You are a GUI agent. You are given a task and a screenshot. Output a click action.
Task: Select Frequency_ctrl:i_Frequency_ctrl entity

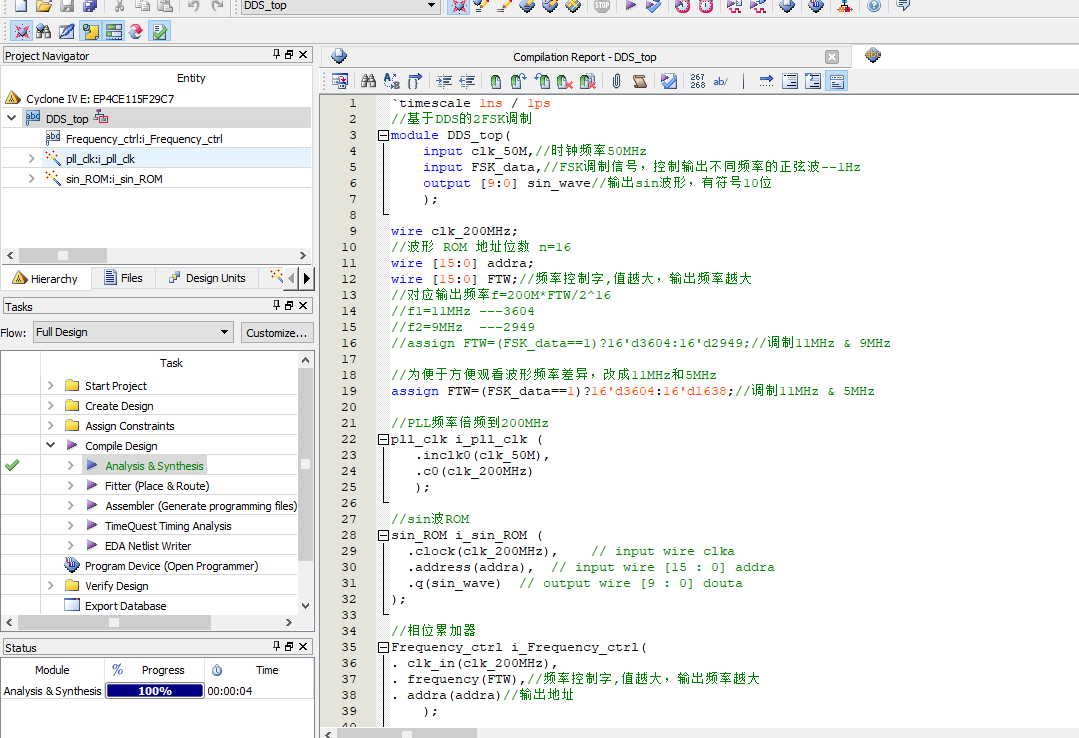[144, 138]
